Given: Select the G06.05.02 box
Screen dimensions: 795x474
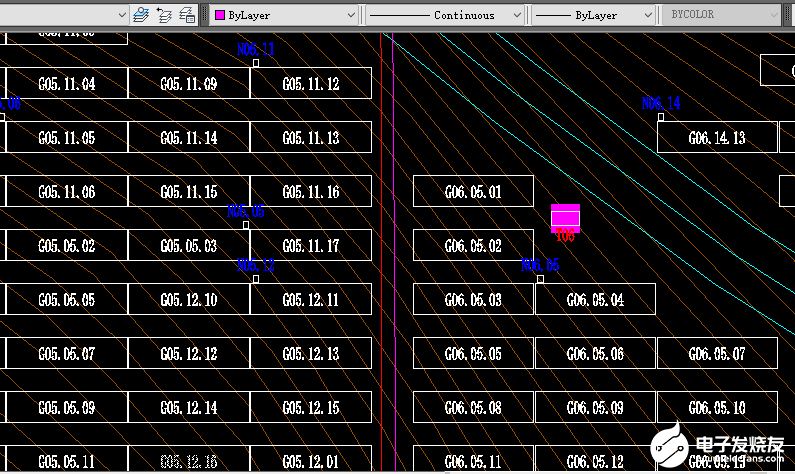Looking at the screenshot, I should [x=473, y=245].
